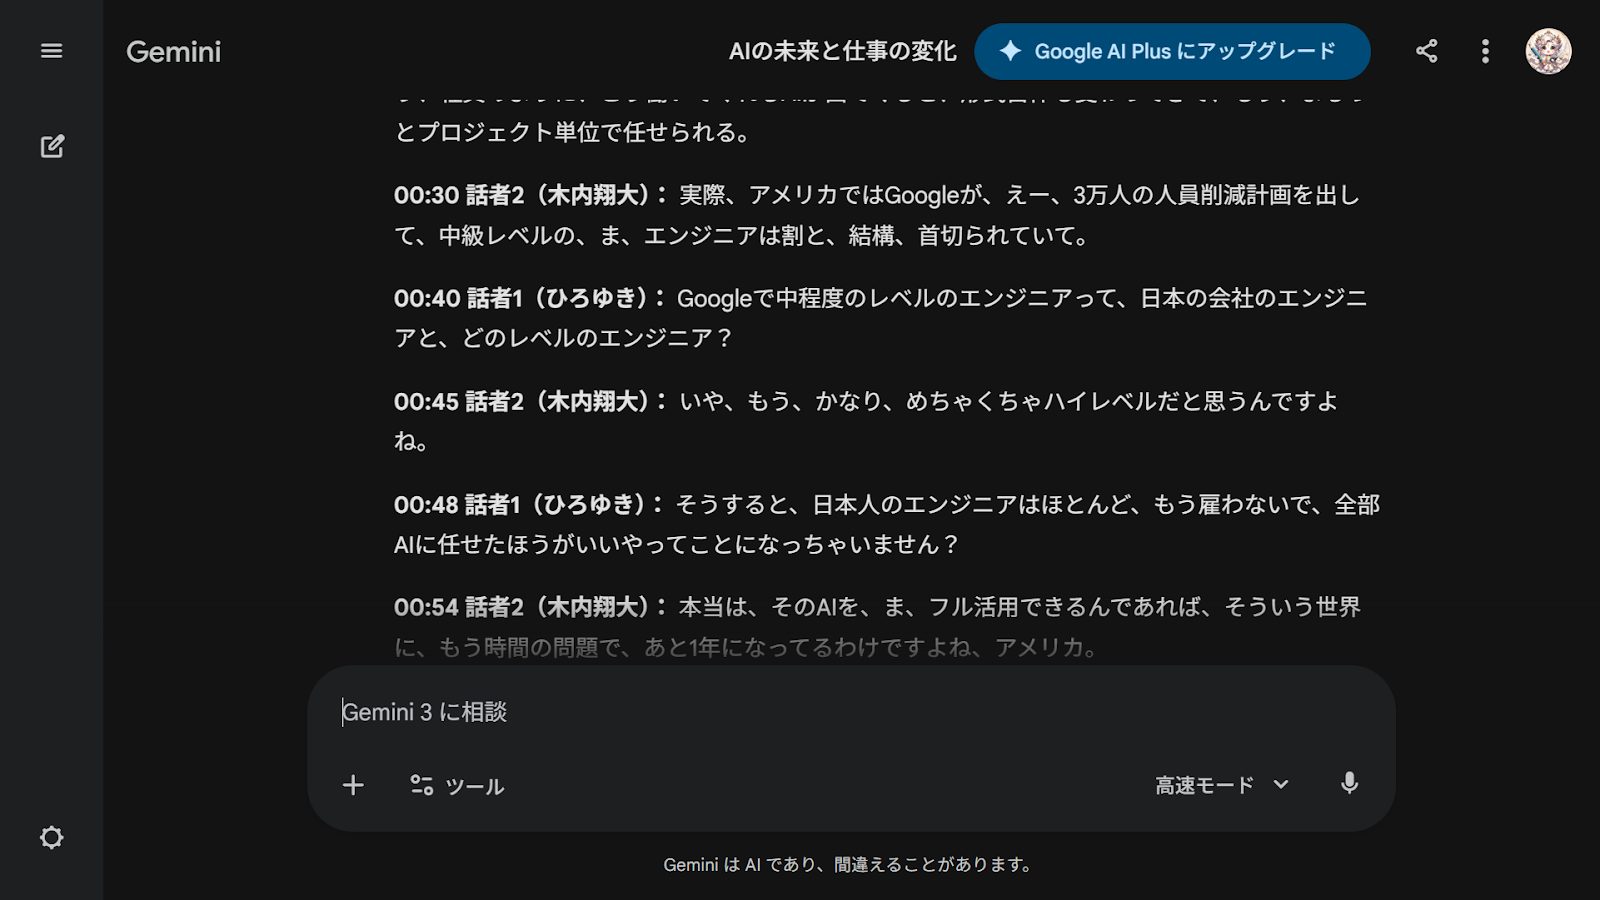Click Google AI Plus にアップグレード button

(1171, 51)
